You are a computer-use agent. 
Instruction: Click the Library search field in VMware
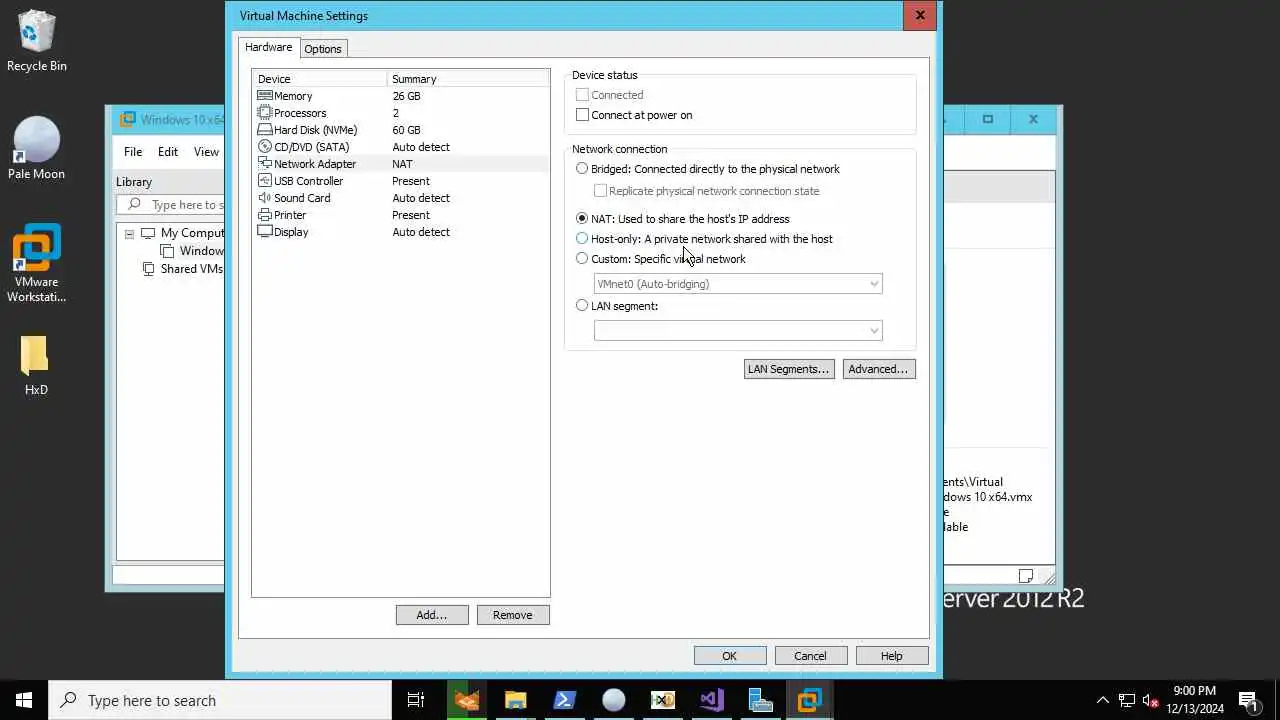(171, 205)
